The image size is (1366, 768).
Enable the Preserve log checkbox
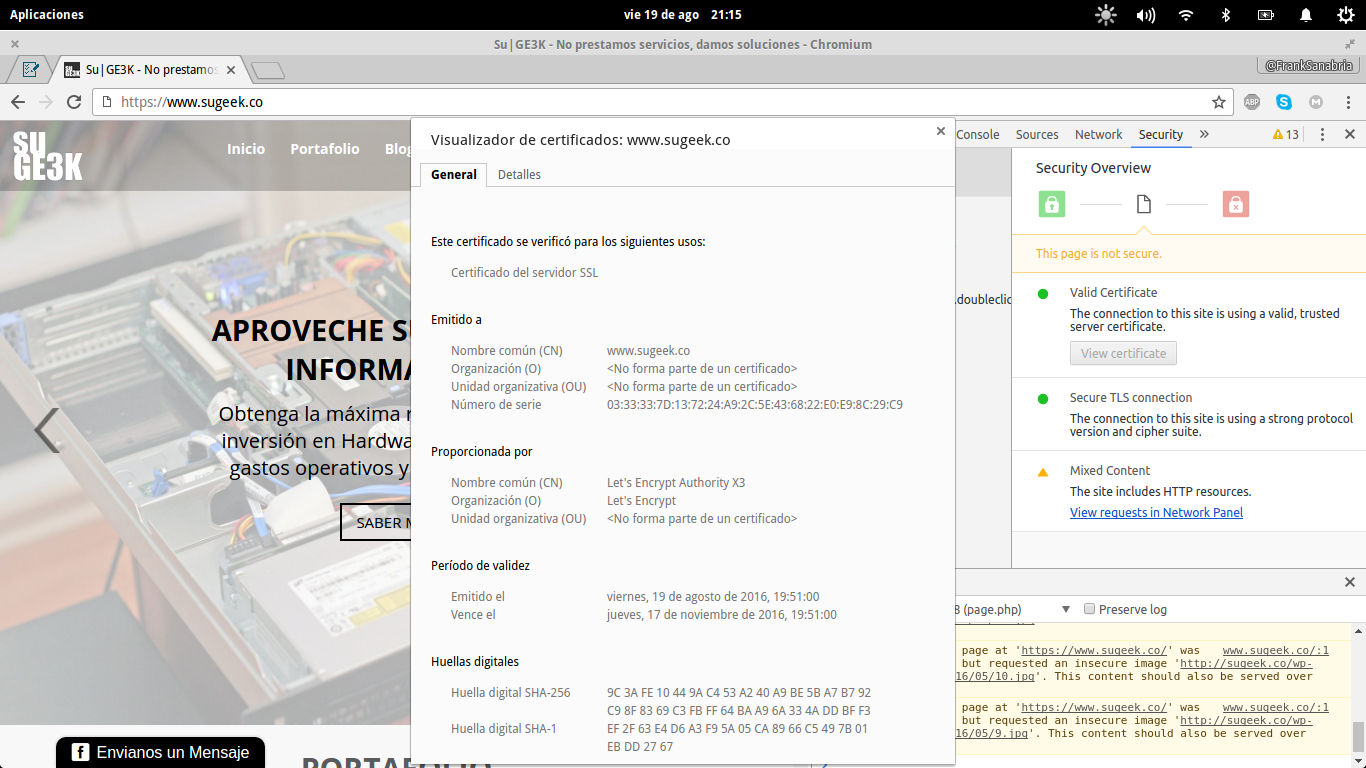pos(1090,609)
